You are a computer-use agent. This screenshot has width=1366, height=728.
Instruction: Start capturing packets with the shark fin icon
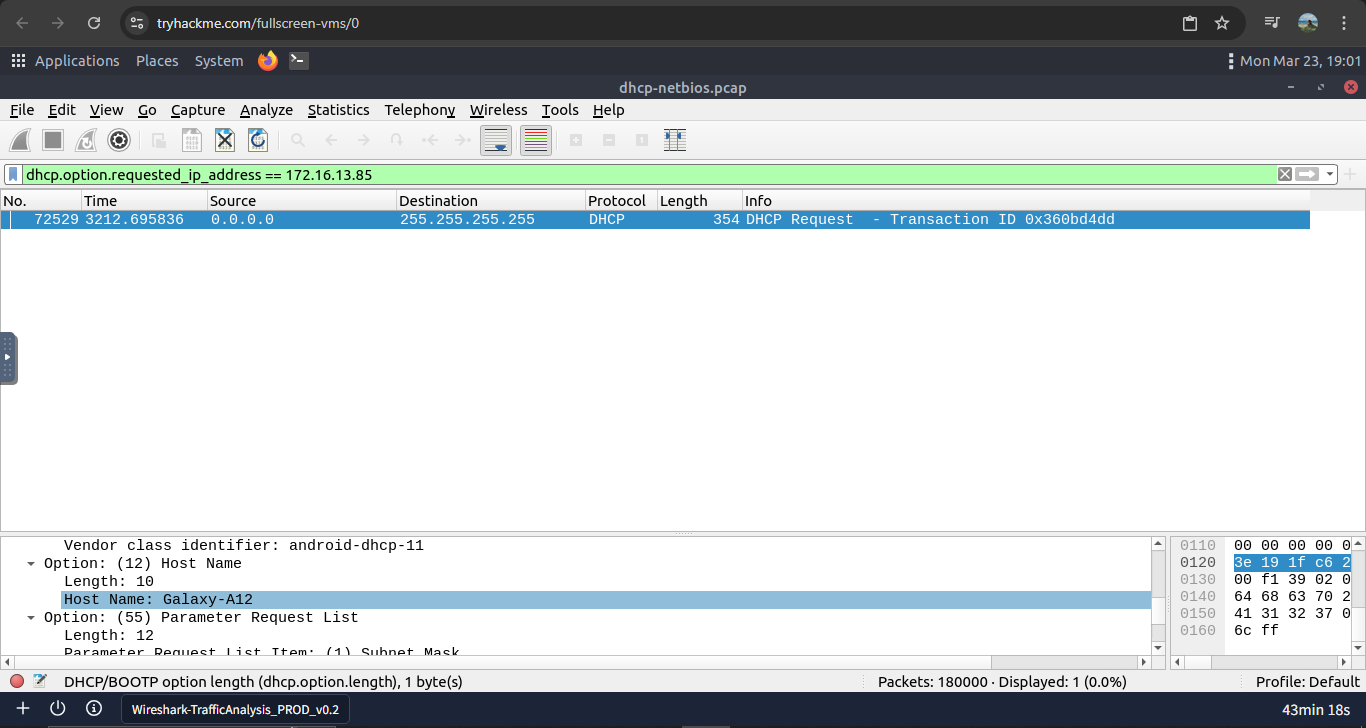(x=21, y=141)
